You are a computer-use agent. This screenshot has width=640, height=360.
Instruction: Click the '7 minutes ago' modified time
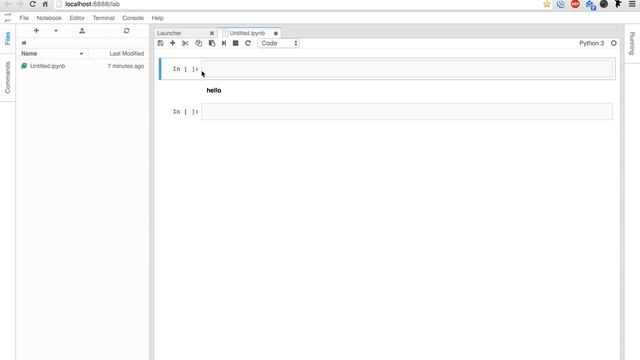click(x=126, y=66)
